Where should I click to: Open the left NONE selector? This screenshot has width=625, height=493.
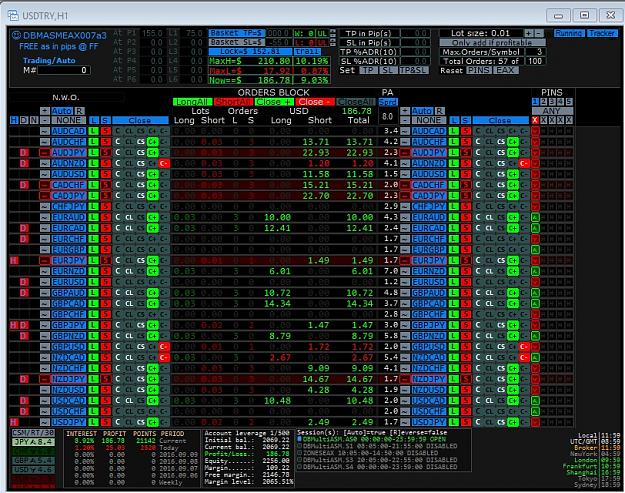(68, 120)
